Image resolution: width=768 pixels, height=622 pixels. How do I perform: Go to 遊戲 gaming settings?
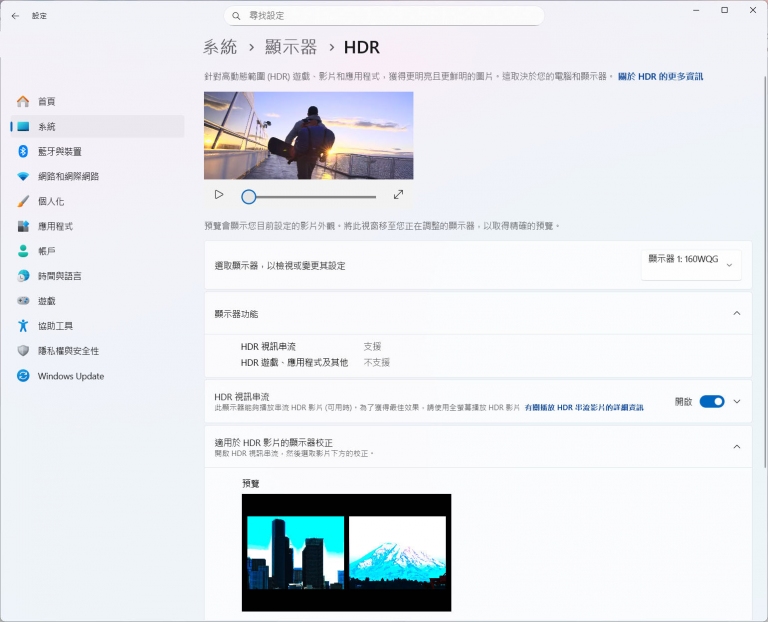(46, 301)
